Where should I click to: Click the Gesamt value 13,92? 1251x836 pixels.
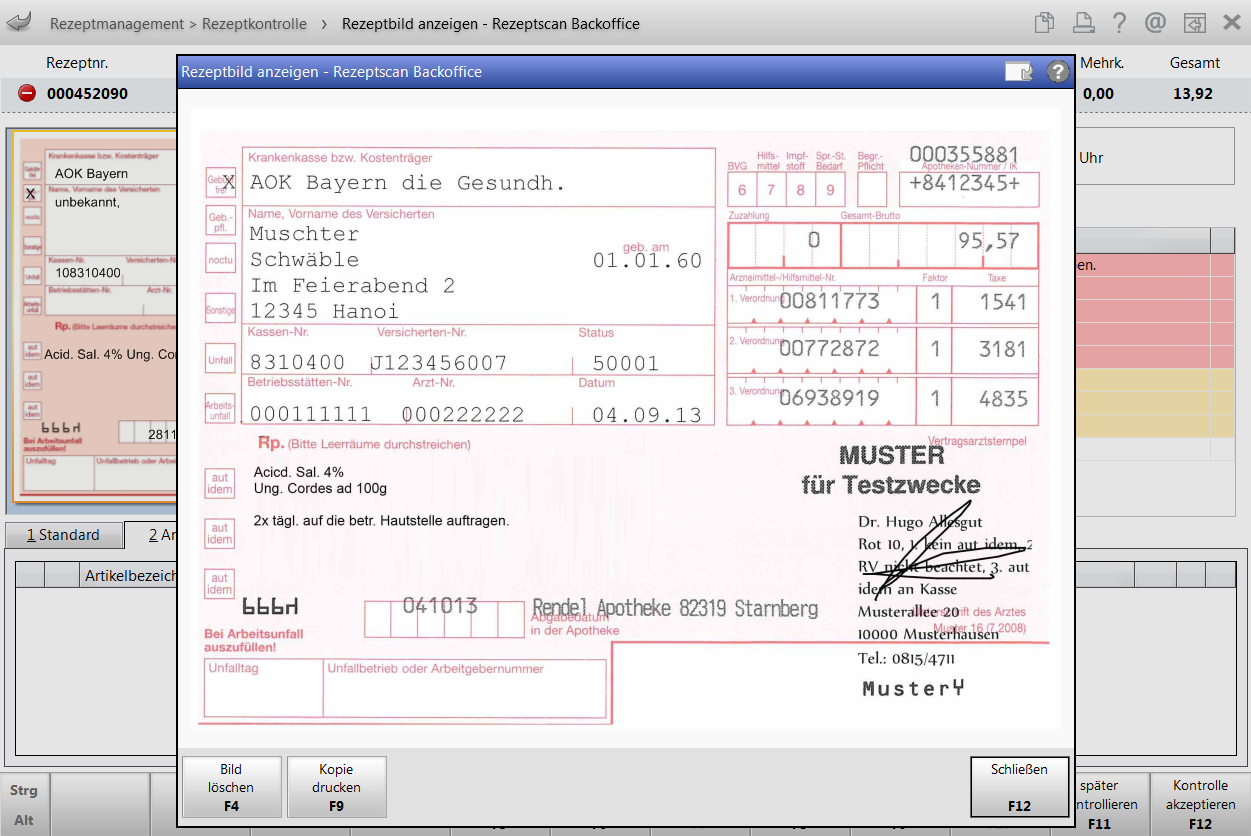click(x=1194, y=94)
